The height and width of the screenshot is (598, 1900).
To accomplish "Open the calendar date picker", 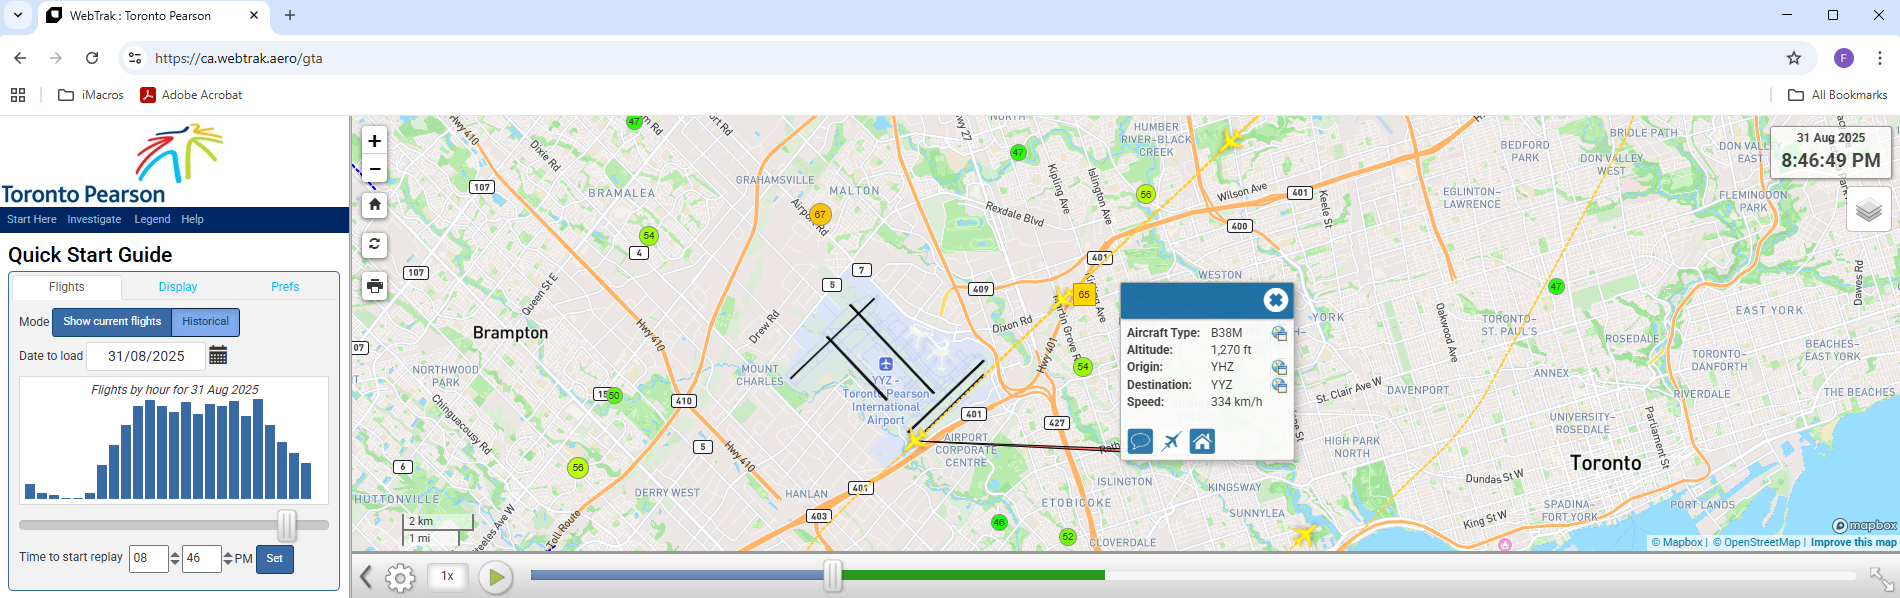I will (x=218, y=356).
